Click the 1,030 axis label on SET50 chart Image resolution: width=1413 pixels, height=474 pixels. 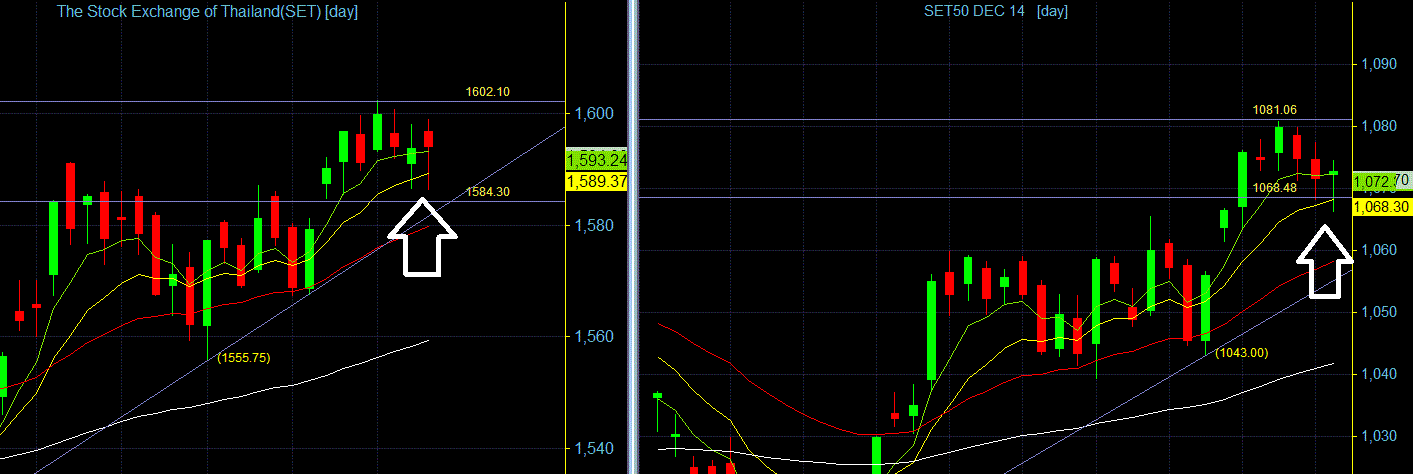point(1379,436)
